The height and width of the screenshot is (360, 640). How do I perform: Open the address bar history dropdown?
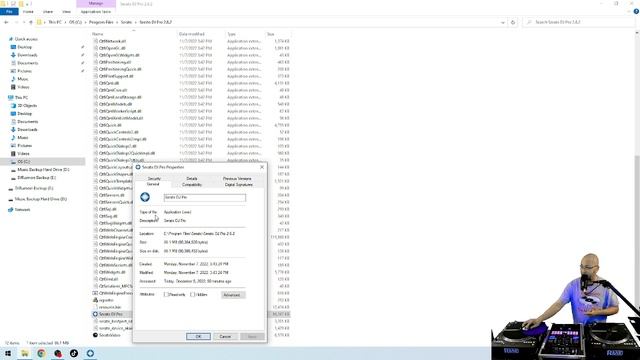502,22
